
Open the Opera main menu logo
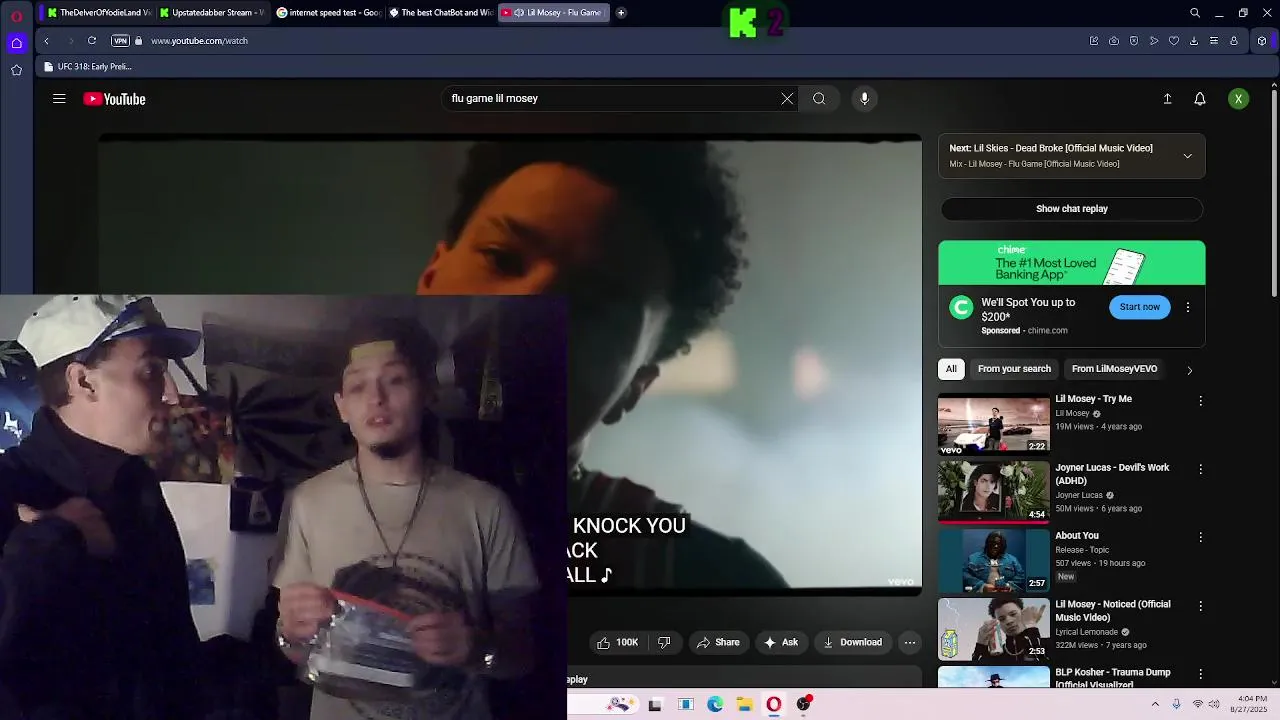point(16,16)
